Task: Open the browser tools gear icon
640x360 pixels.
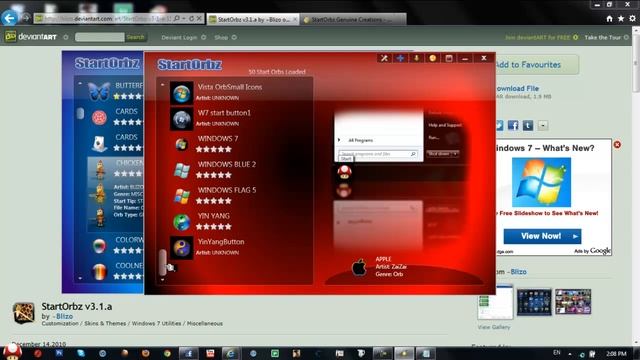Action: click(632, 18)
